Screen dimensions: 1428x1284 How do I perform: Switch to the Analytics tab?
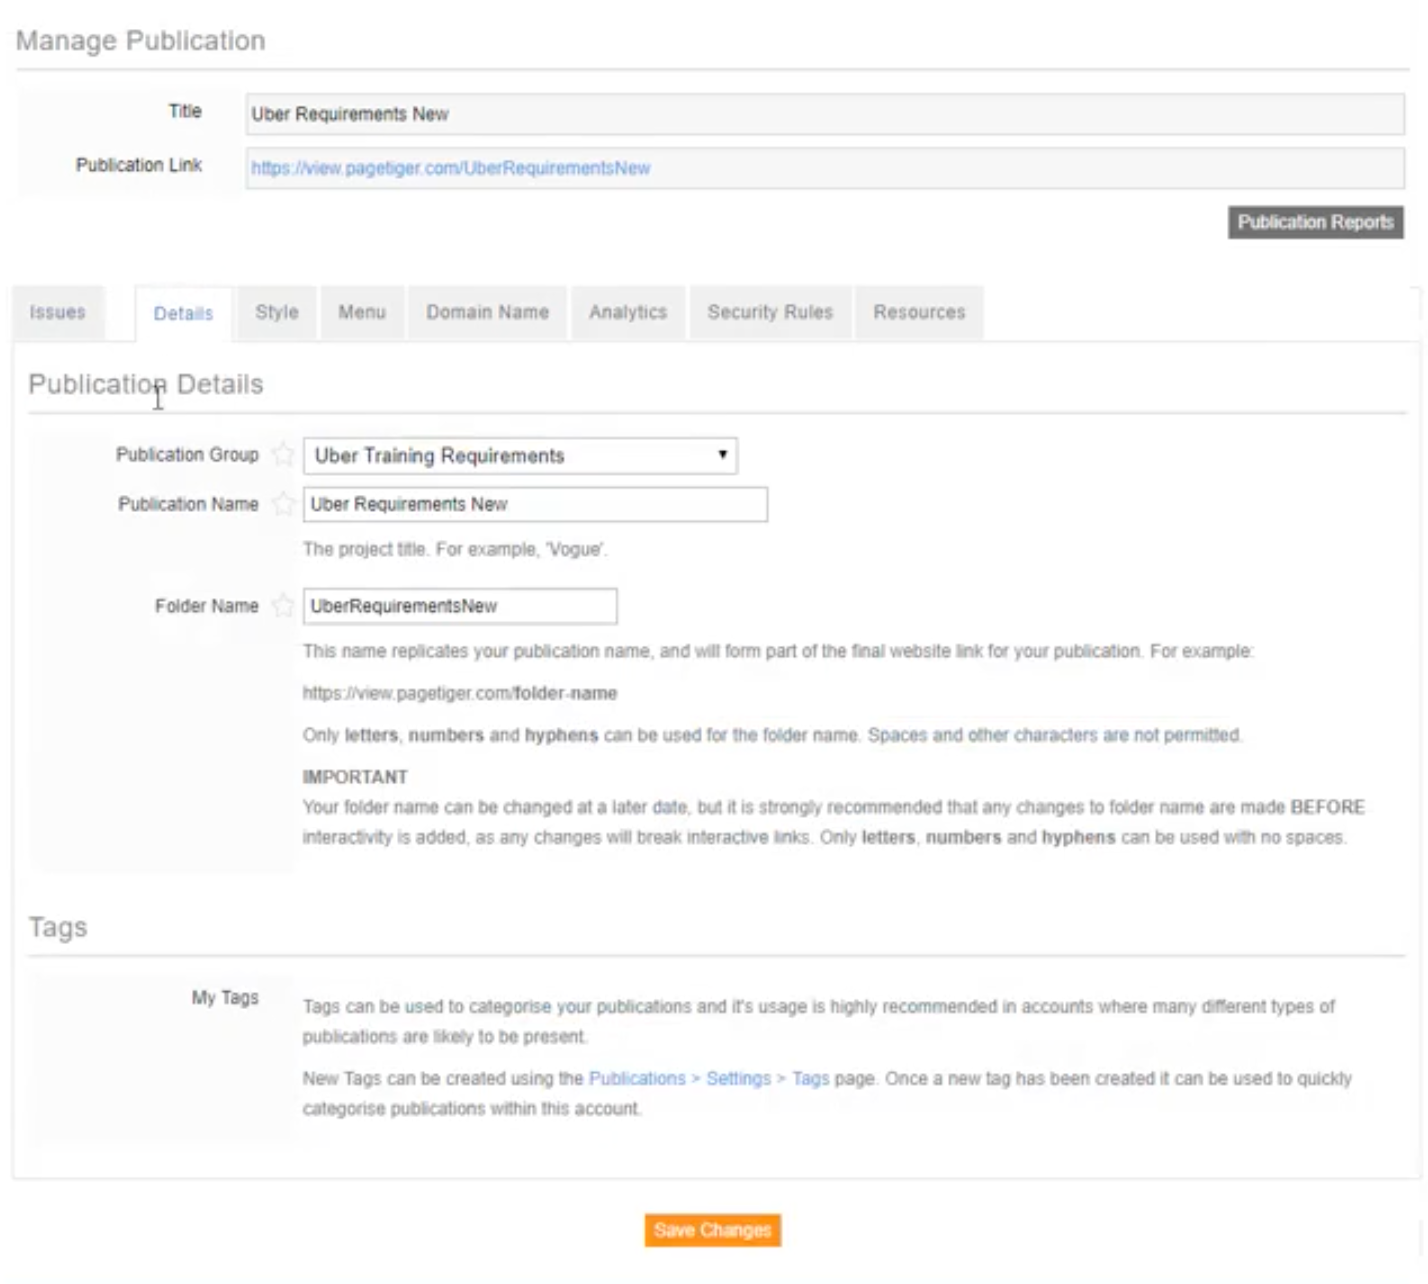(628, 312)
